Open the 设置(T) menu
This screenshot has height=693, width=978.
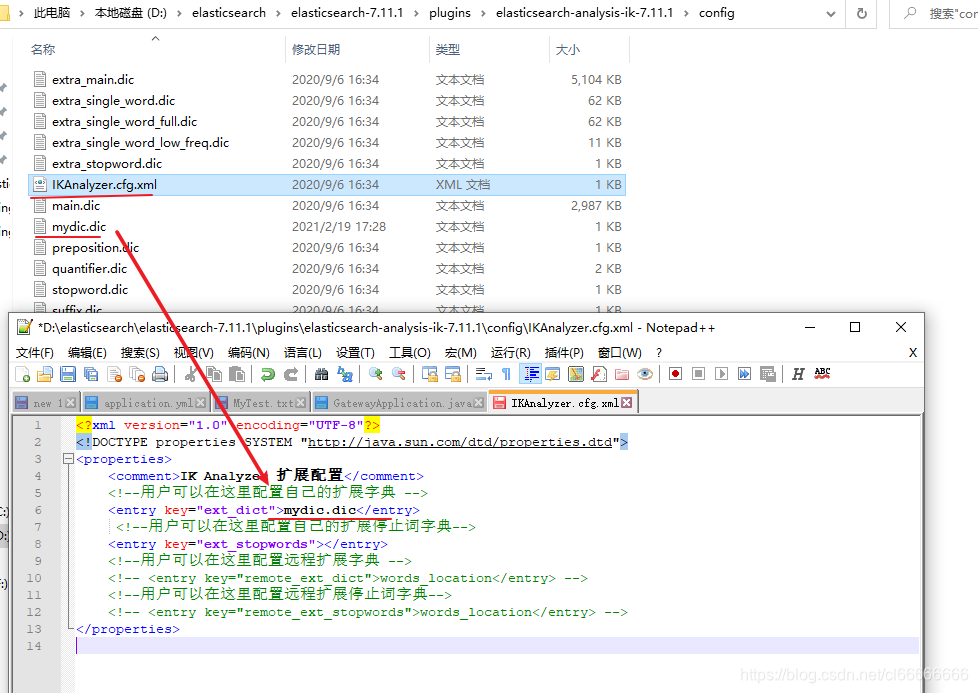(x=355, y=352)
